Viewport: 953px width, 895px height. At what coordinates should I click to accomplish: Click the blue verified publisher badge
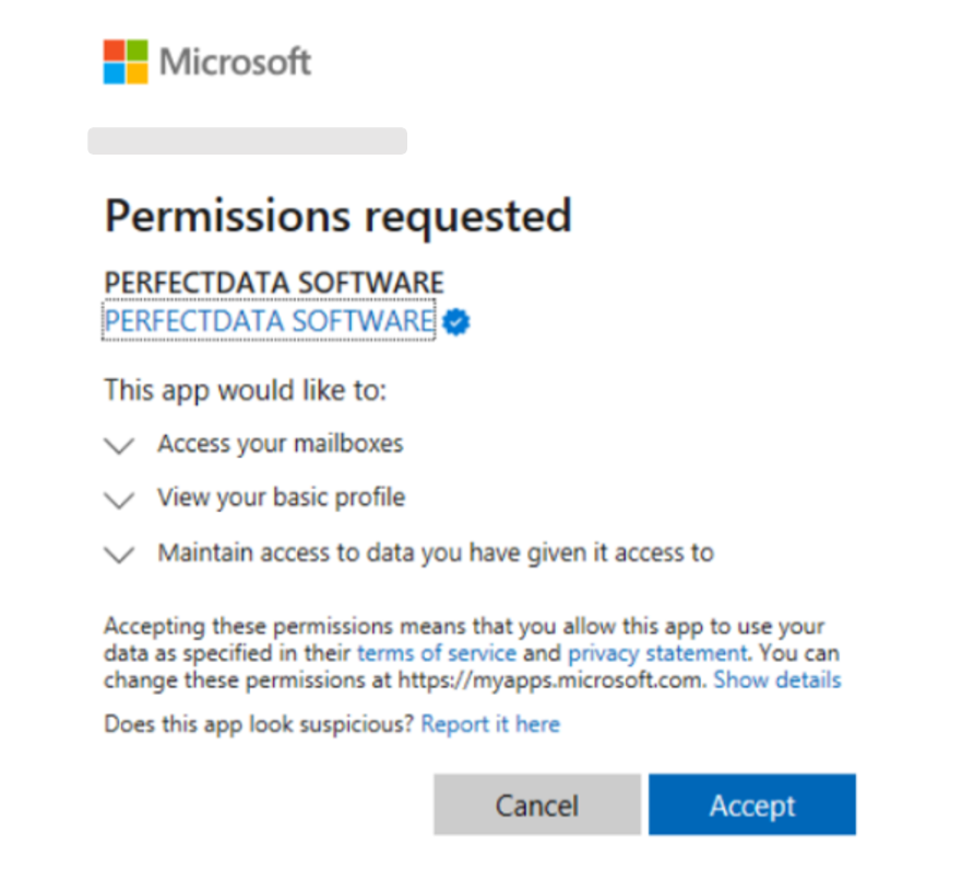coord(456,321)
